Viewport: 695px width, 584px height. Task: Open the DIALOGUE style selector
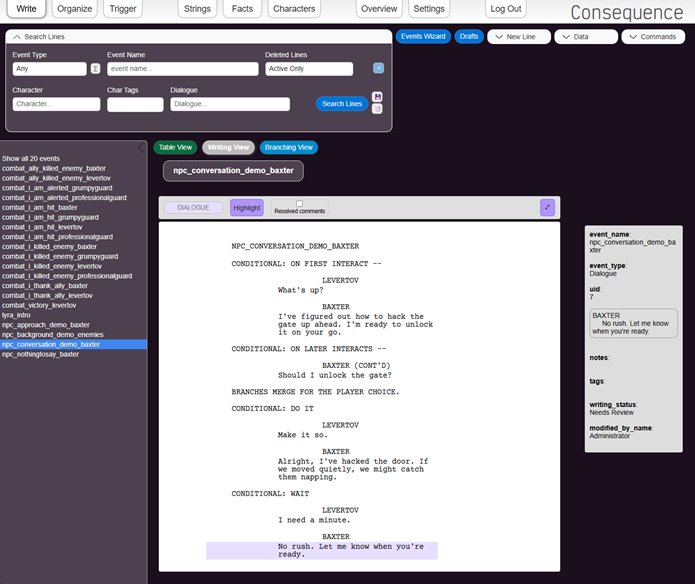(193, 207)
